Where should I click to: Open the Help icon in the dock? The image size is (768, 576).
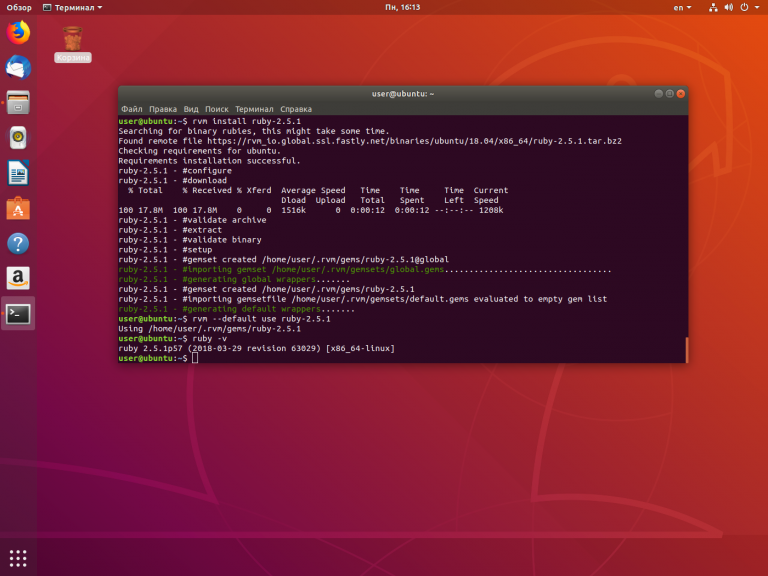18,243
